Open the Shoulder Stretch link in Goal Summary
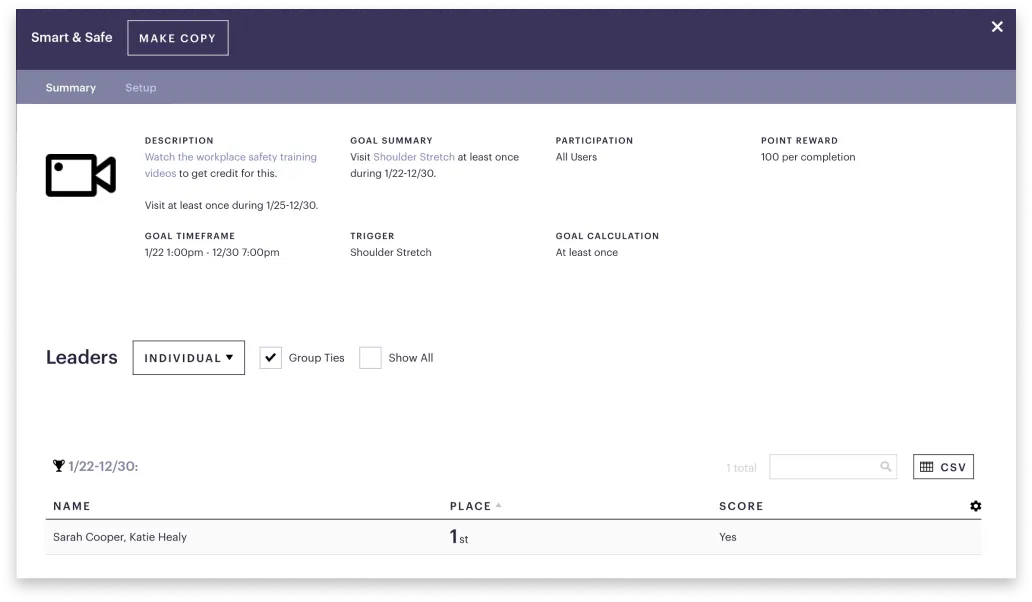Screen dimensions: 1032x602 tap(414, 157)
